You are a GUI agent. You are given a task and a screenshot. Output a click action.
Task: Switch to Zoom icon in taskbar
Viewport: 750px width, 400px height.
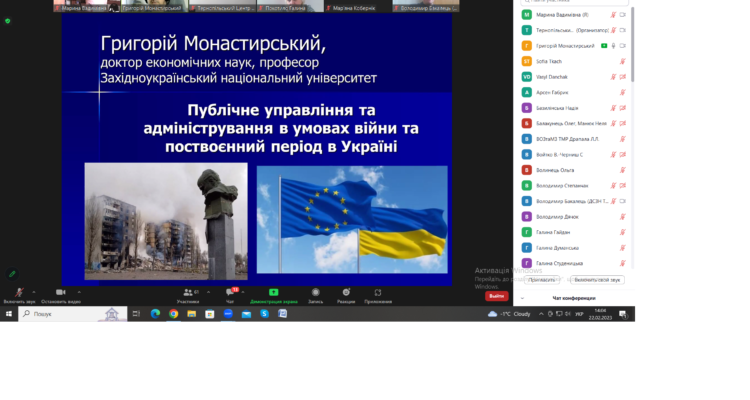pyautogui.click(x=228, y=314)
